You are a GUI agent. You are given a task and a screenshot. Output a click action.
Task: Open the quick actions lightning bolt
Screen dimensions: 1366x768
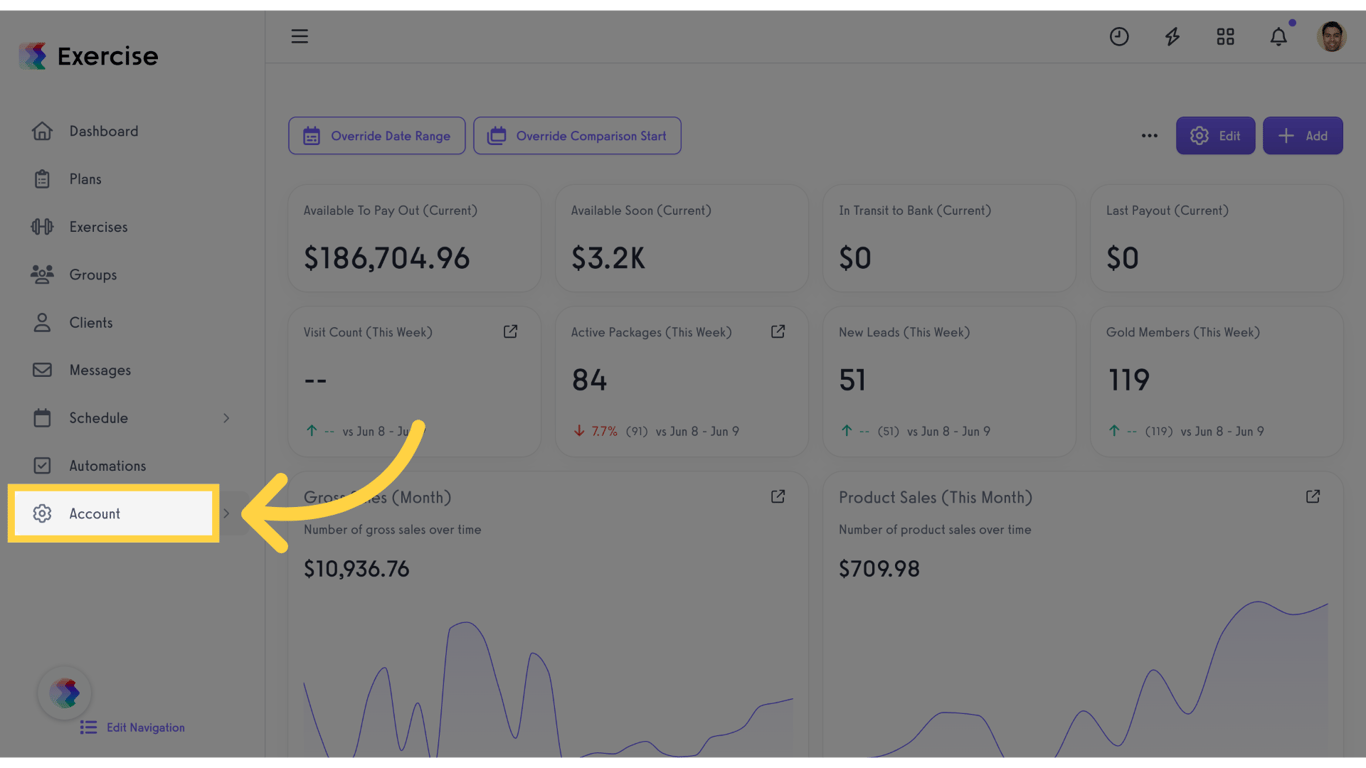(x=1172, y=37)
